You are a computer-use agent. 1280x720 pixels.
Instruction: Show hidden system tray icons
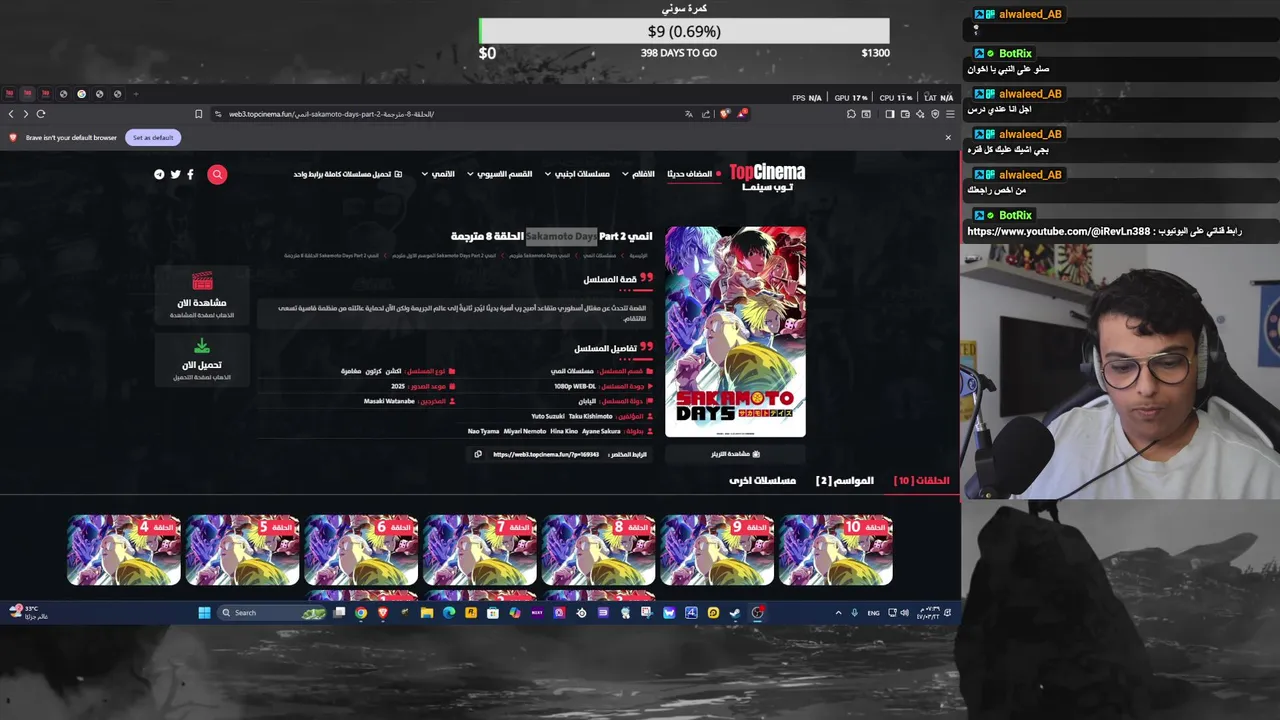[x=838, y=613]
